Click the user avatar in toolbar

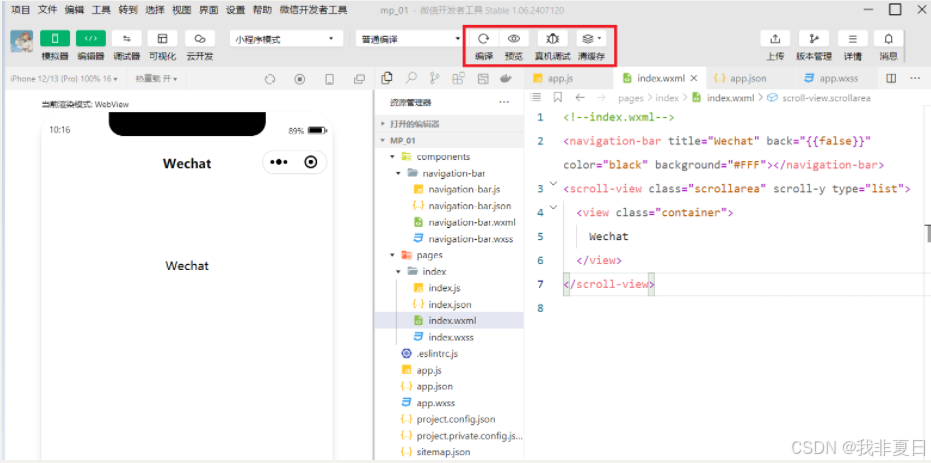click(x=22, y=42)
